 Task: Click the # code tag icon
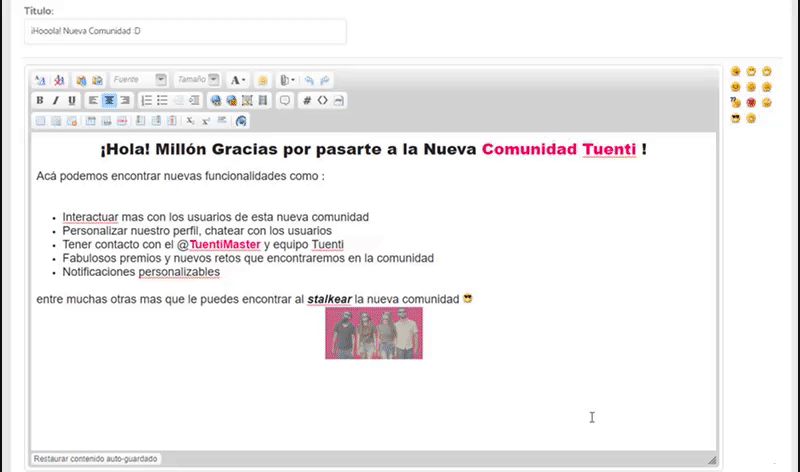click(x=307, y=101)
